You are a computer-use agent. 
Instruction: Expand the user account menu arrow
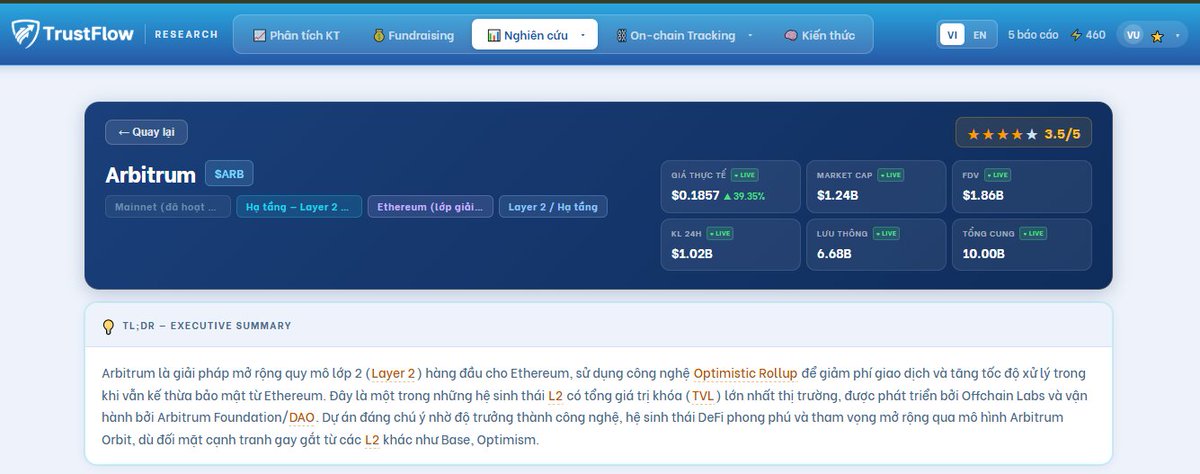point(1176,35)
